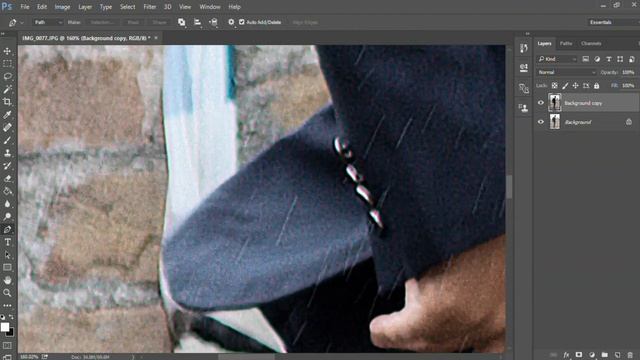Screen dimensions: 640x360
Task: Select the Hand tool
Action: coord(7,280)
